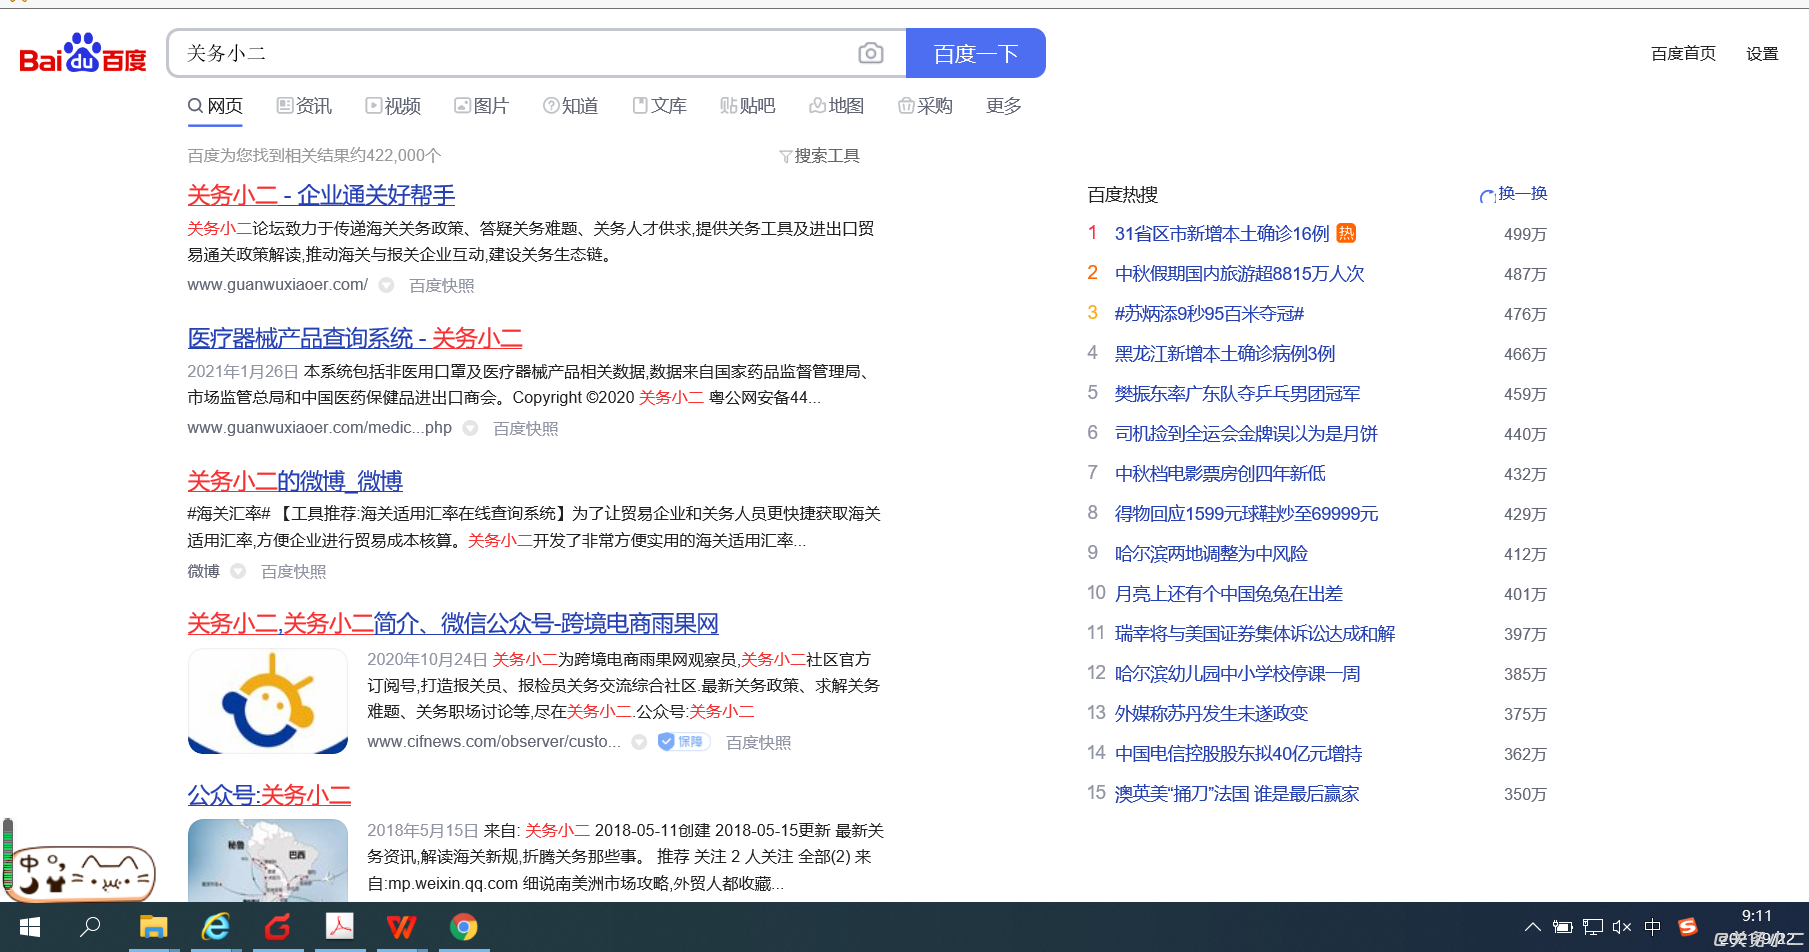This screenshot has width=1809, height=952.
Task: Select the 网页 tab
Action: pyautogui.click(x=215, y=106)
